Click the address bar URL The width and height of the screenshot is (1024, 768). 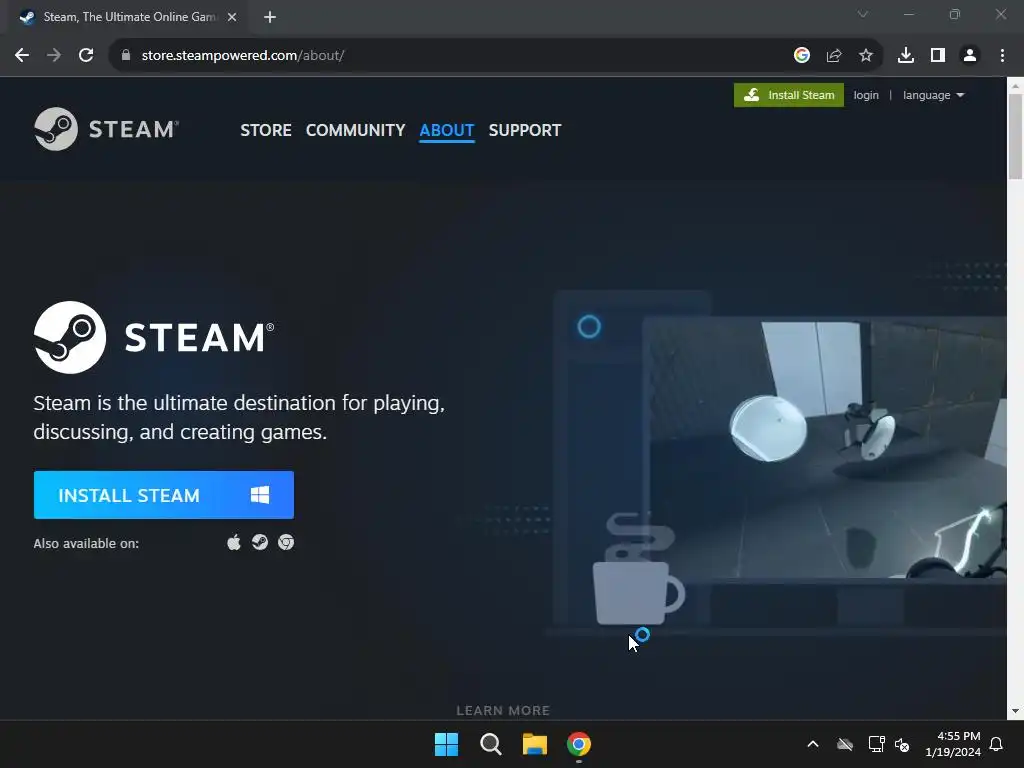(243, 56)
